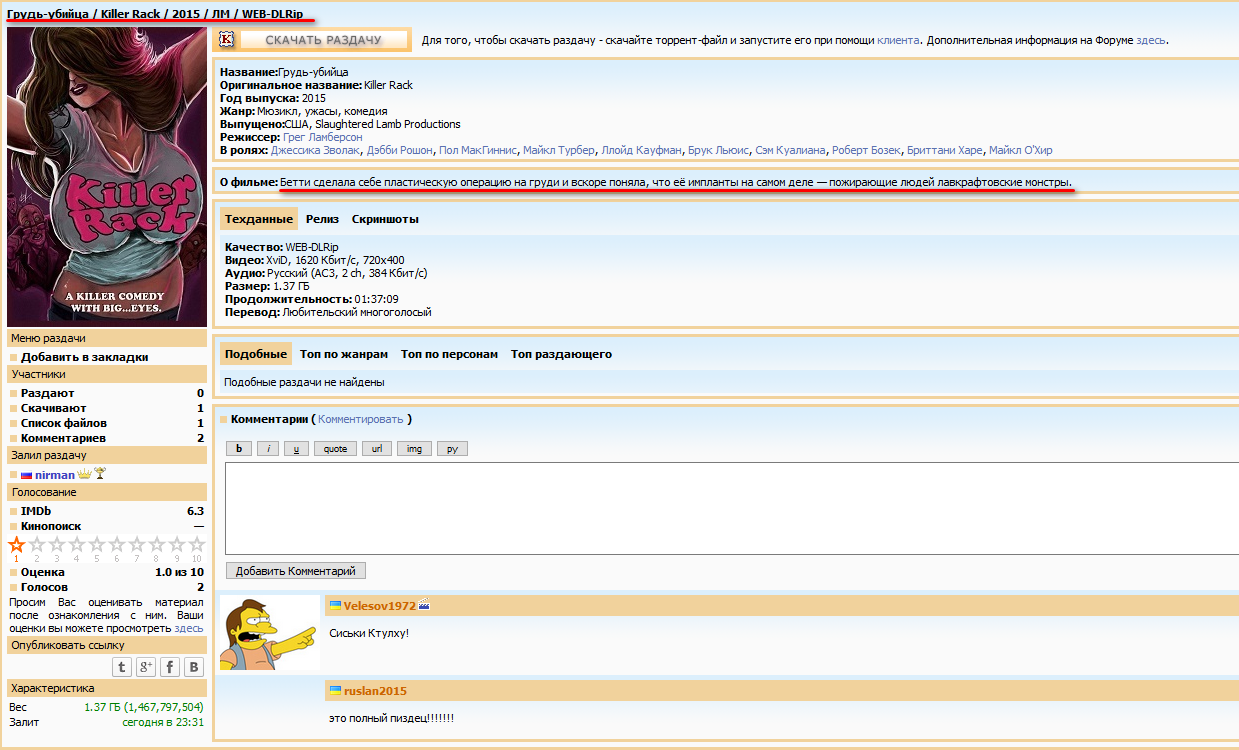The image size is (1239, 750).
Task: Open the Список файлов link
Action: tap(63, 423)
